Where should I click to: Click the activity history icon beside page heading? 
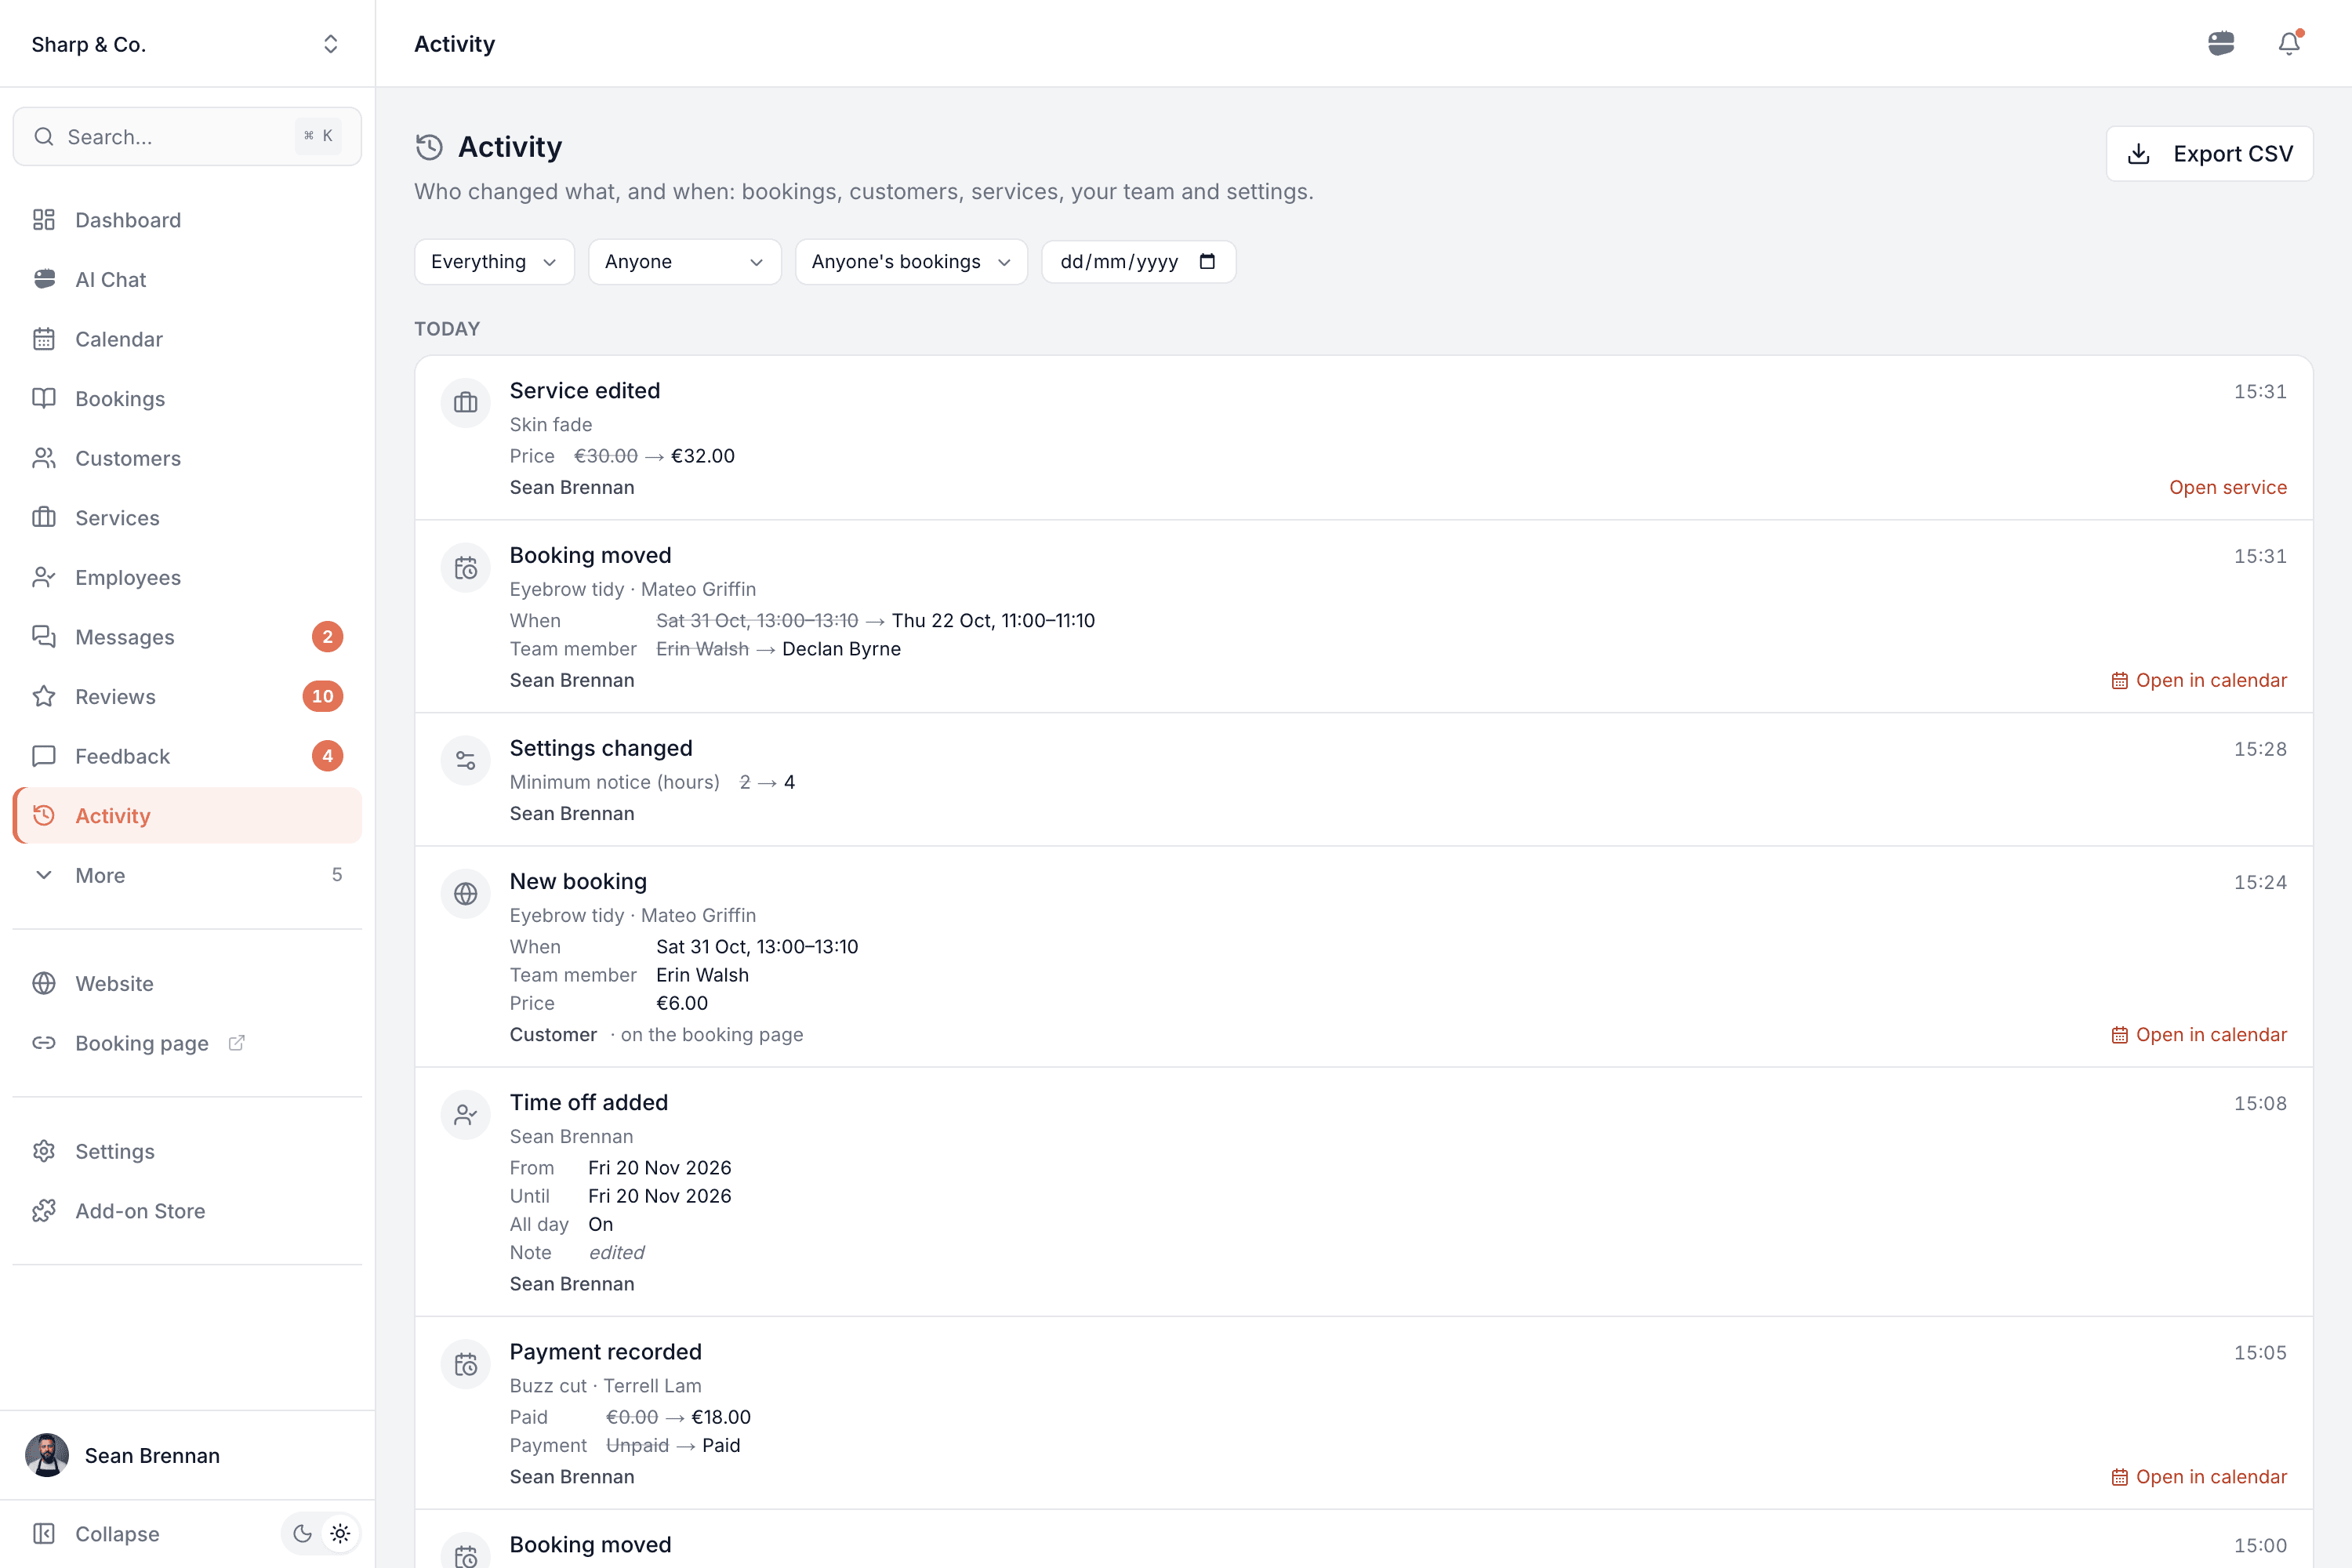430,147
